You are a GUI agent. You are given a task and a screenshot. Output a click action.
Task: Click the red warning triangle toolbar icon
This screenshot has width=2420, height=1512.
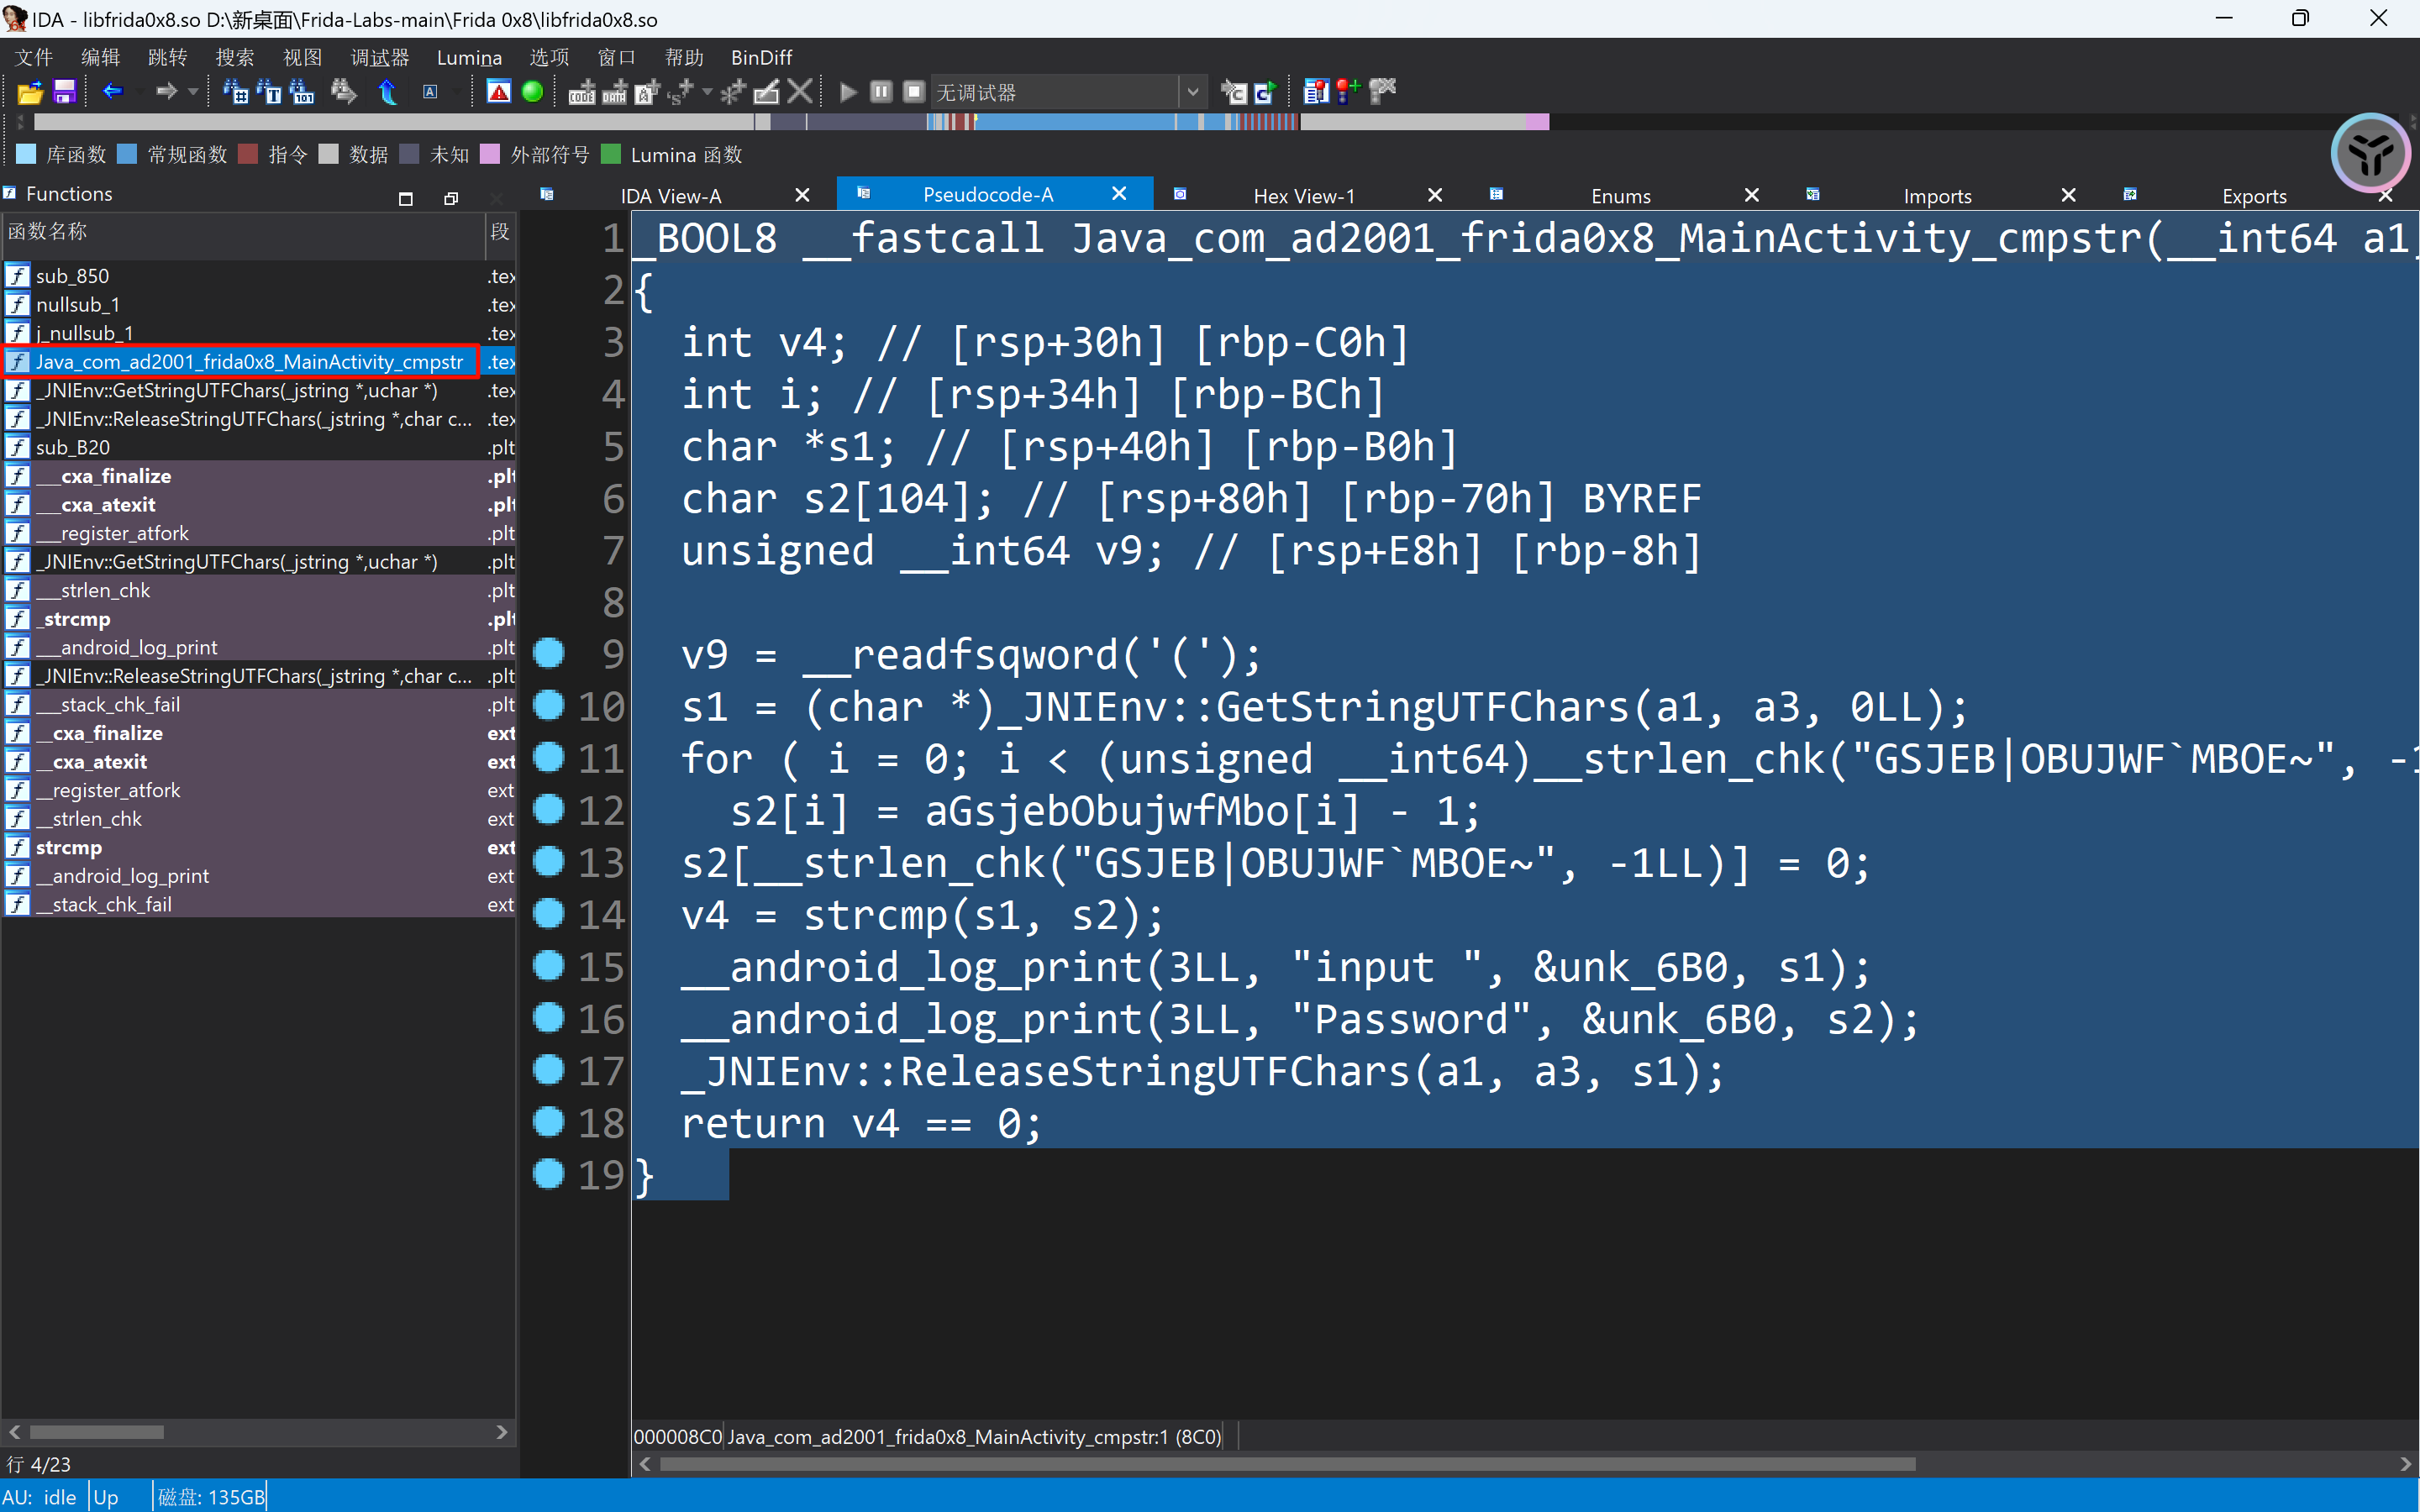point(498,92)
